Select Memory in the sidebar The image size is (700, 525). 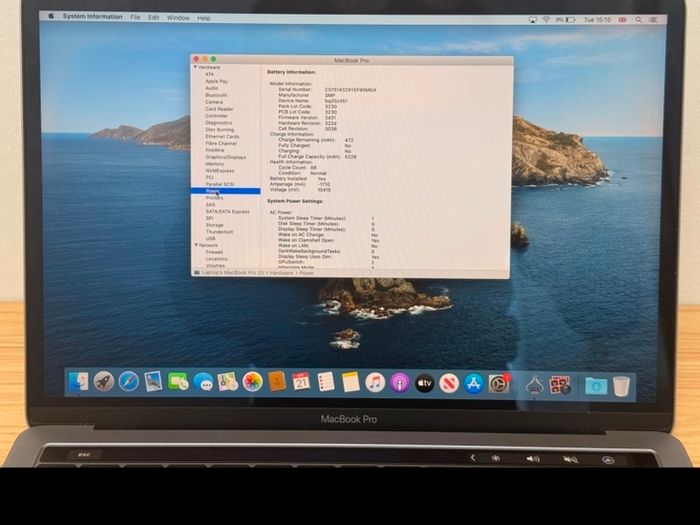point(214,164)
